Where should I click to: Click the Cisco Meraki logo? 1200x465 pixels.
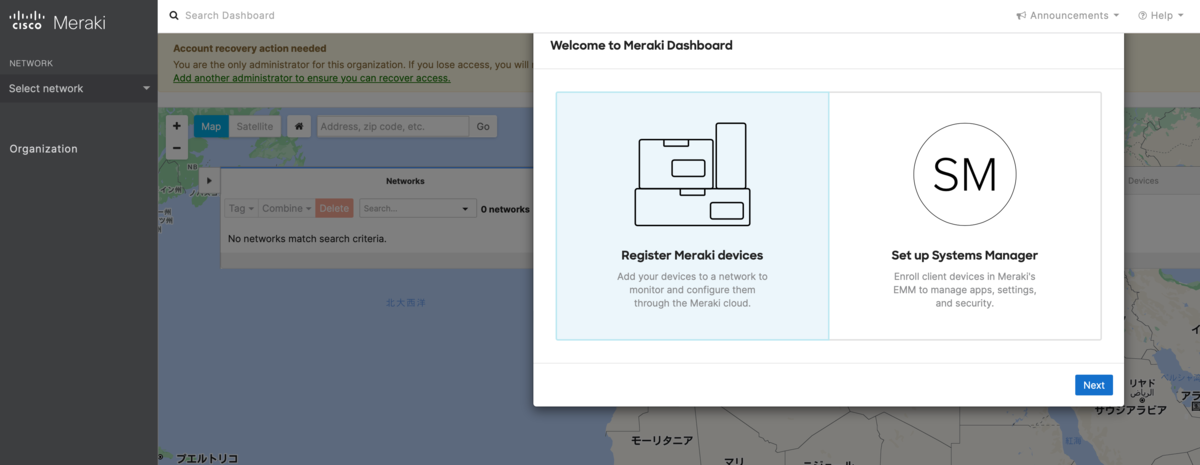[x=57, y=22]
